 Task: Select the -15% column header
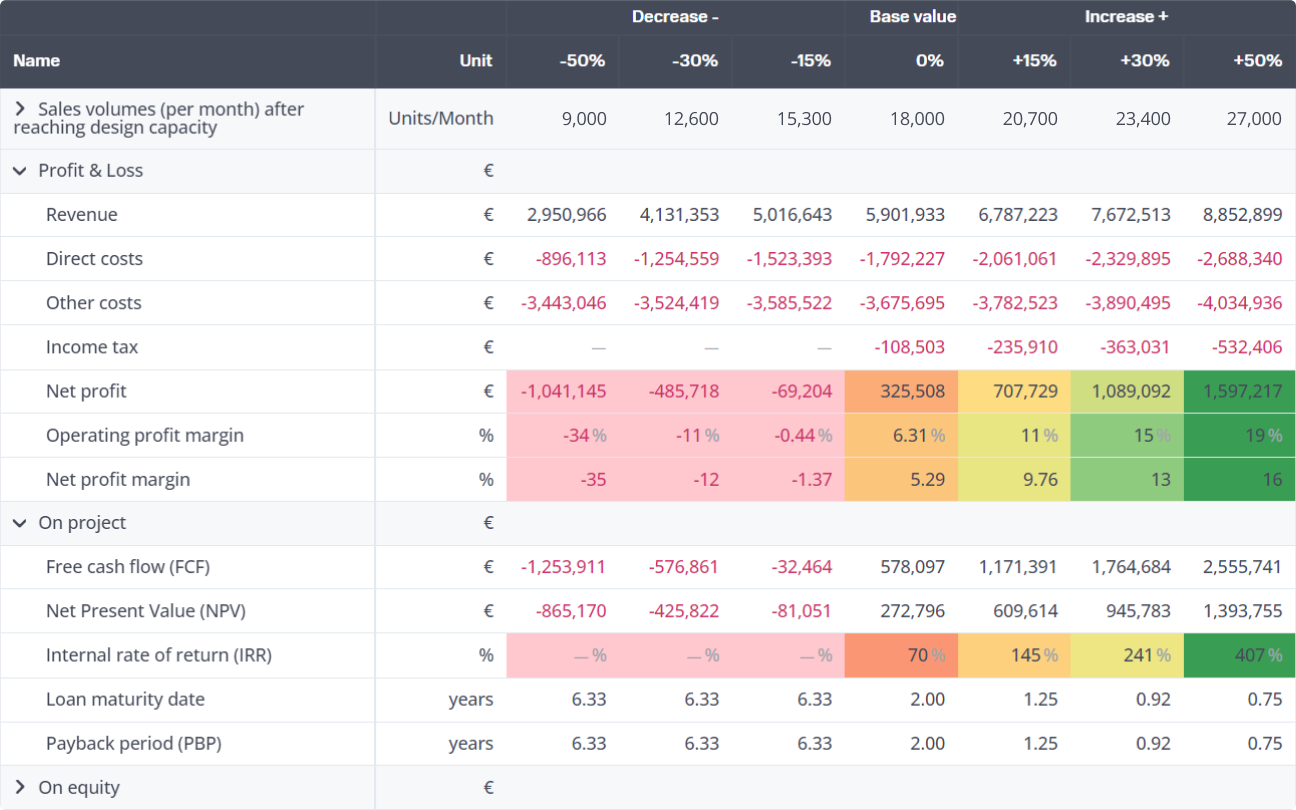[810, 61]
